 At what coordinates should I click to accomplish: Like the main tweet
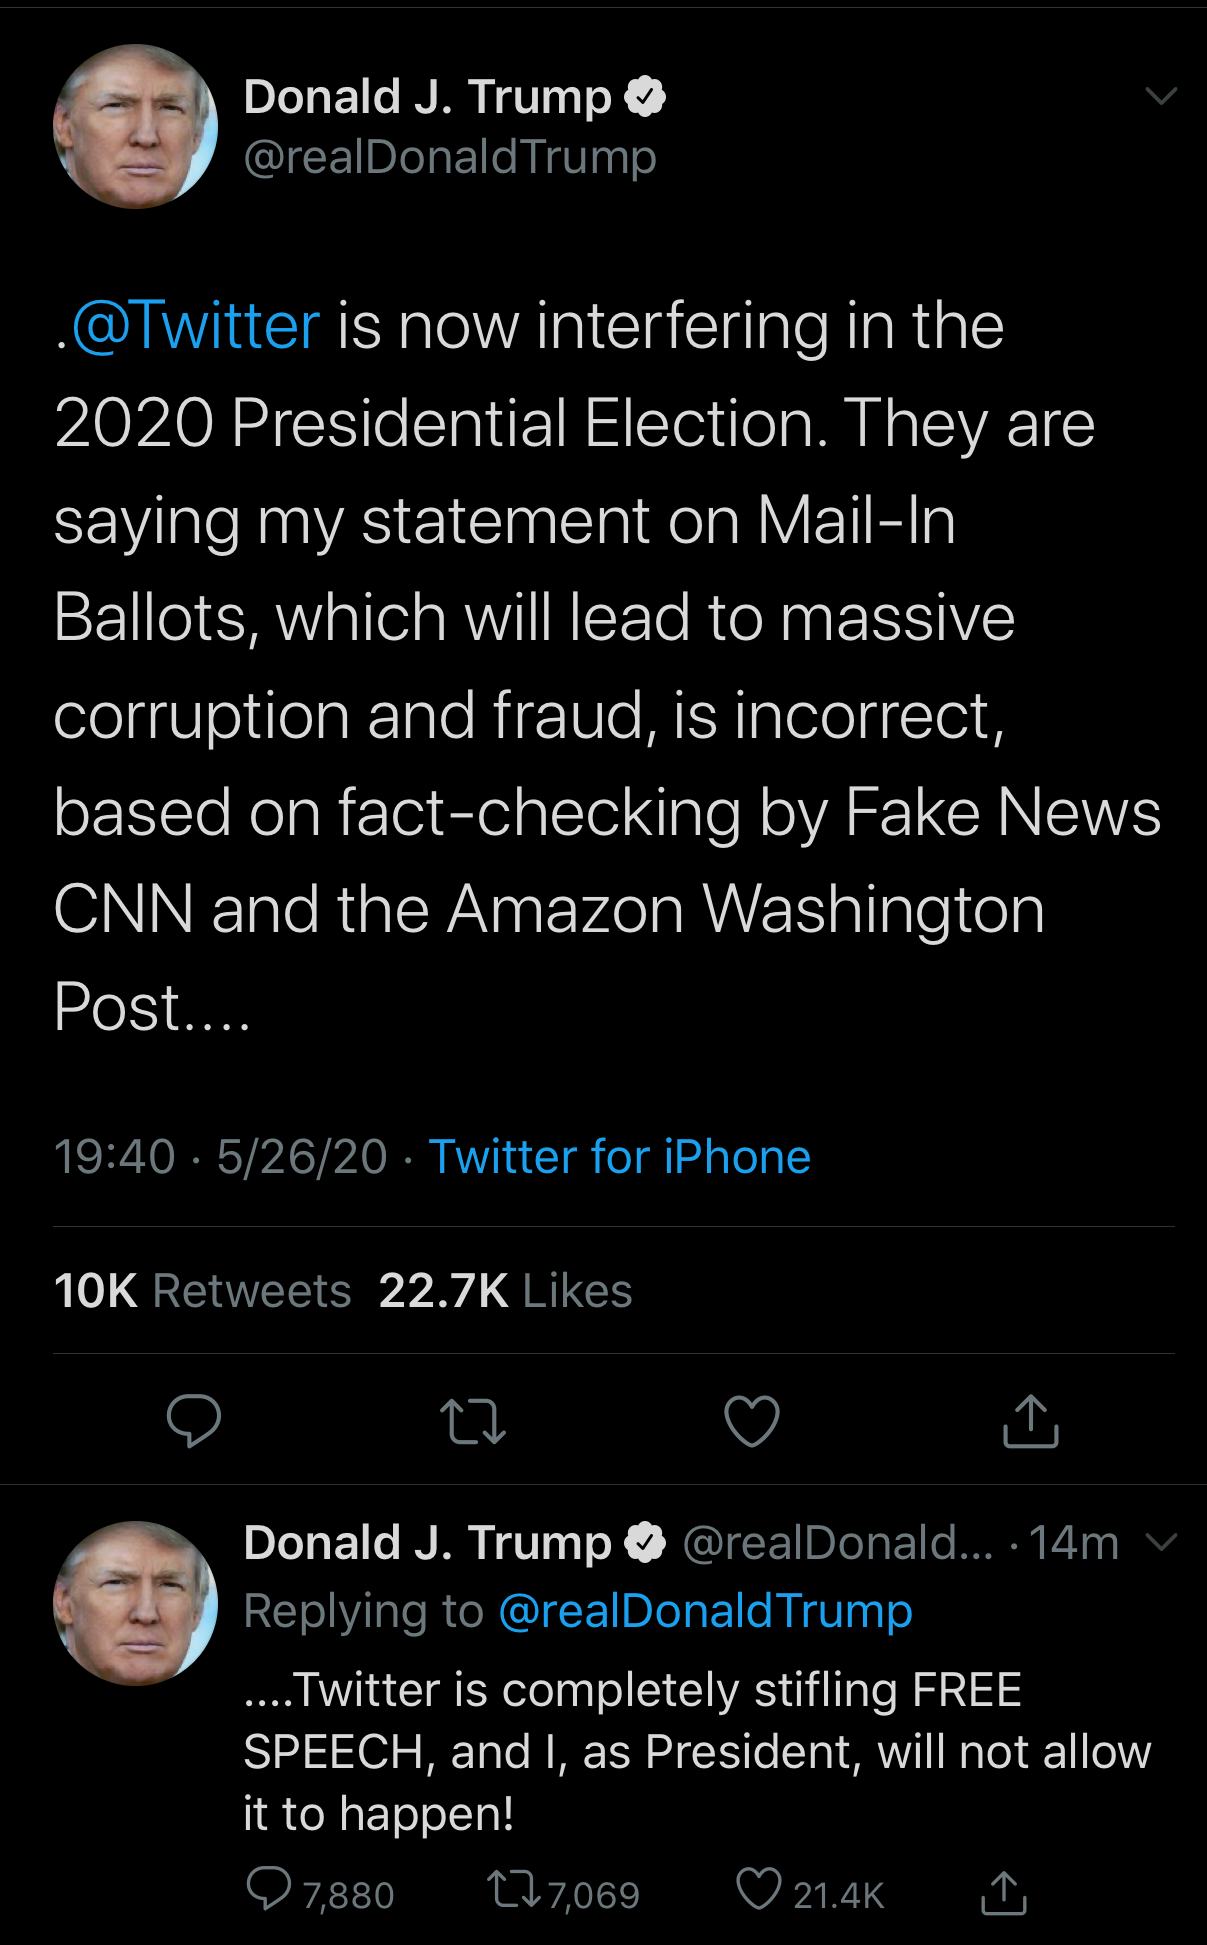point(752,1421)
